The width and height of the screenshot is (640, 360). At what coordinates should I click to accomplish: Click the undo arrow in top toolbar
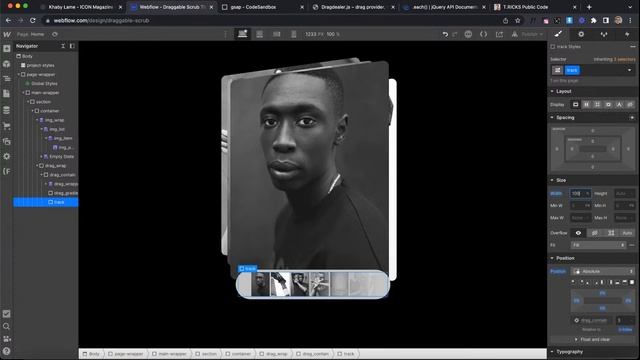(445, 35)
